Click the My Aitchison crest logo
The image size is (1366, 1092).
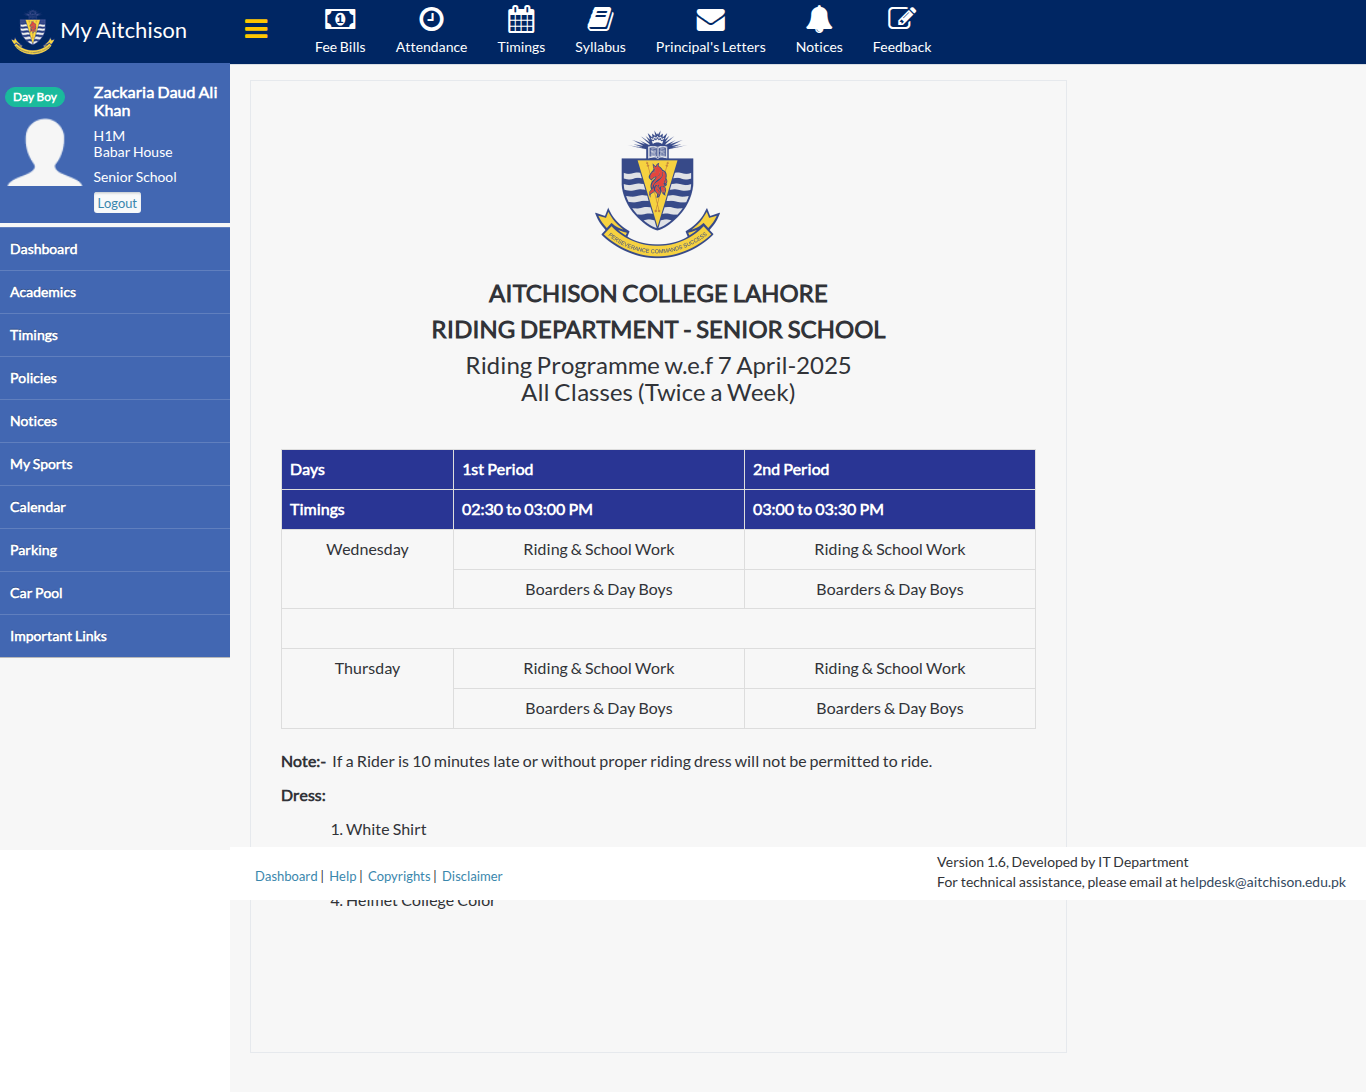coord(32,31)
